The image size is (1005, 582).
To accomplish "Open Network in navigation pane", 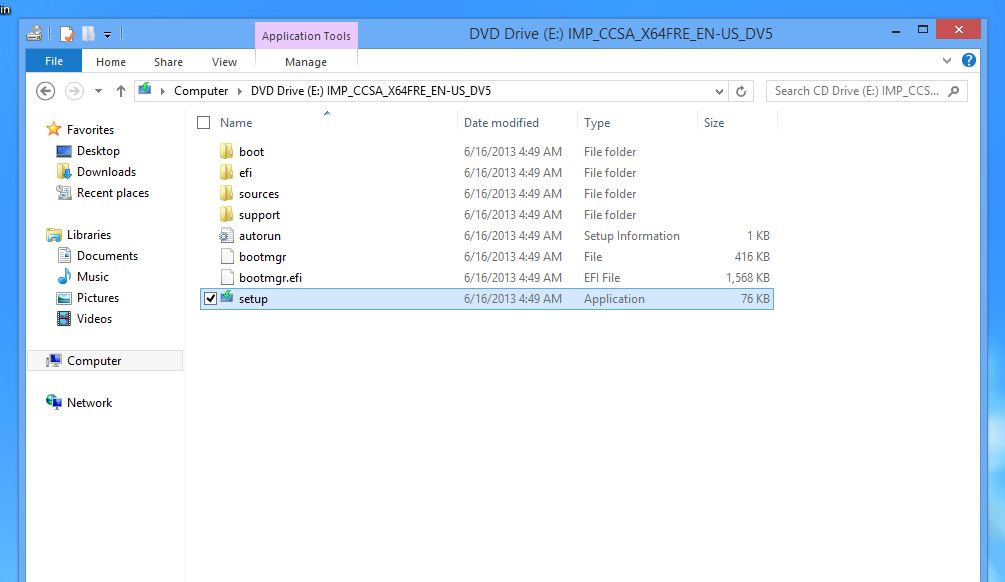I will pyautogui.click(x=89, y=403).
